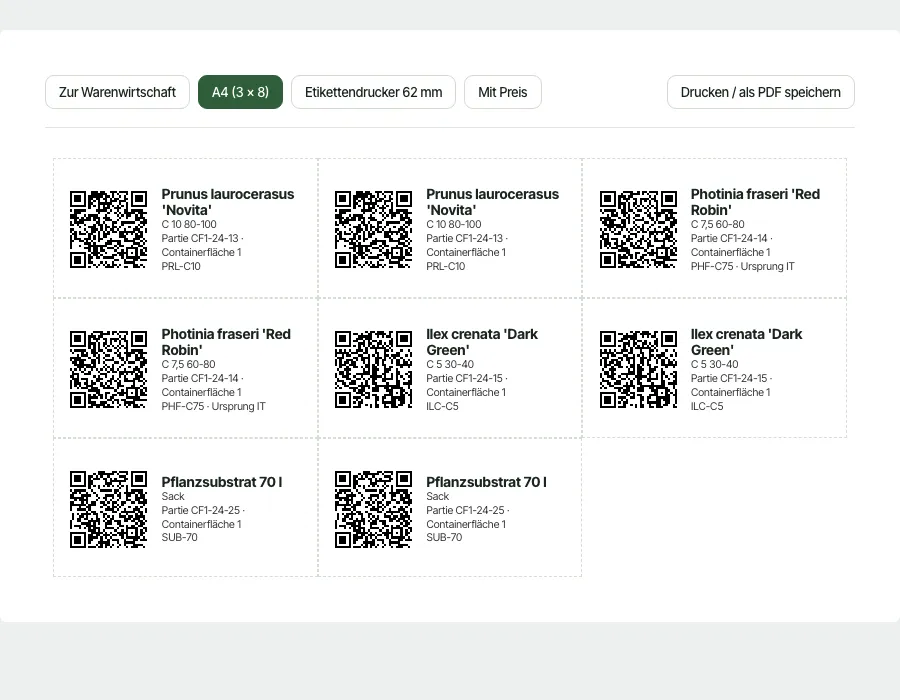Click the first Ilex crenata label's QR code
The image size is (900, 700).
coord(373,370)
